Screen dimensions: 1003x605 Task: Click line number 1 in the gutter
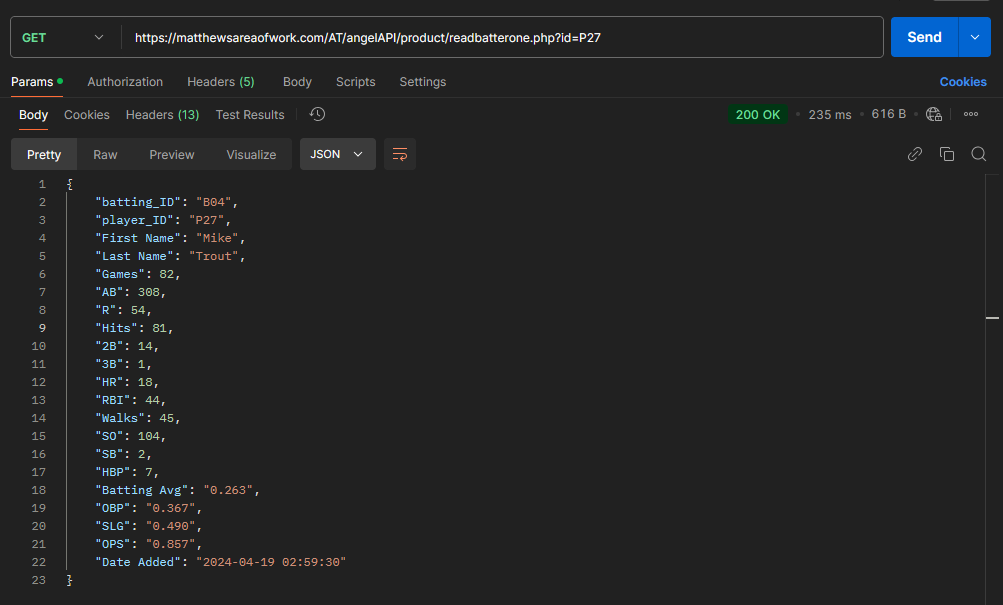[42, 184]
